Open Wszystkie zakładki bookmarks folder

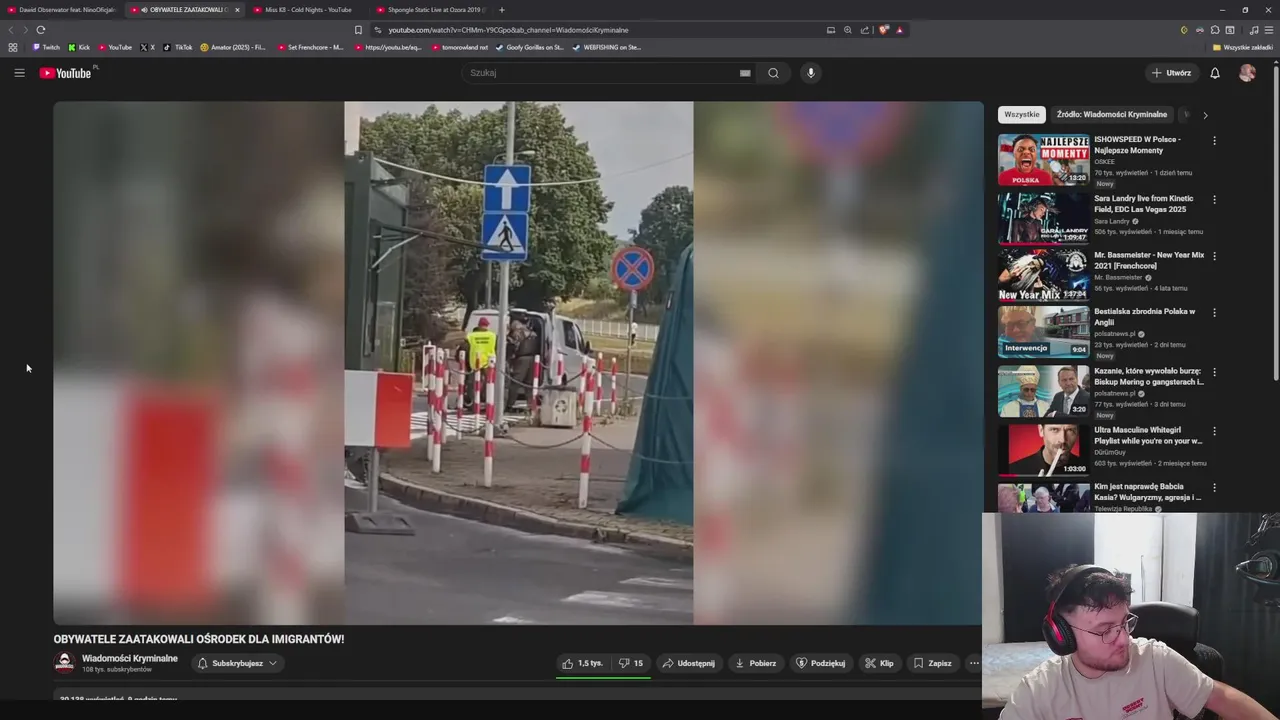click(x=1243, y=47)
